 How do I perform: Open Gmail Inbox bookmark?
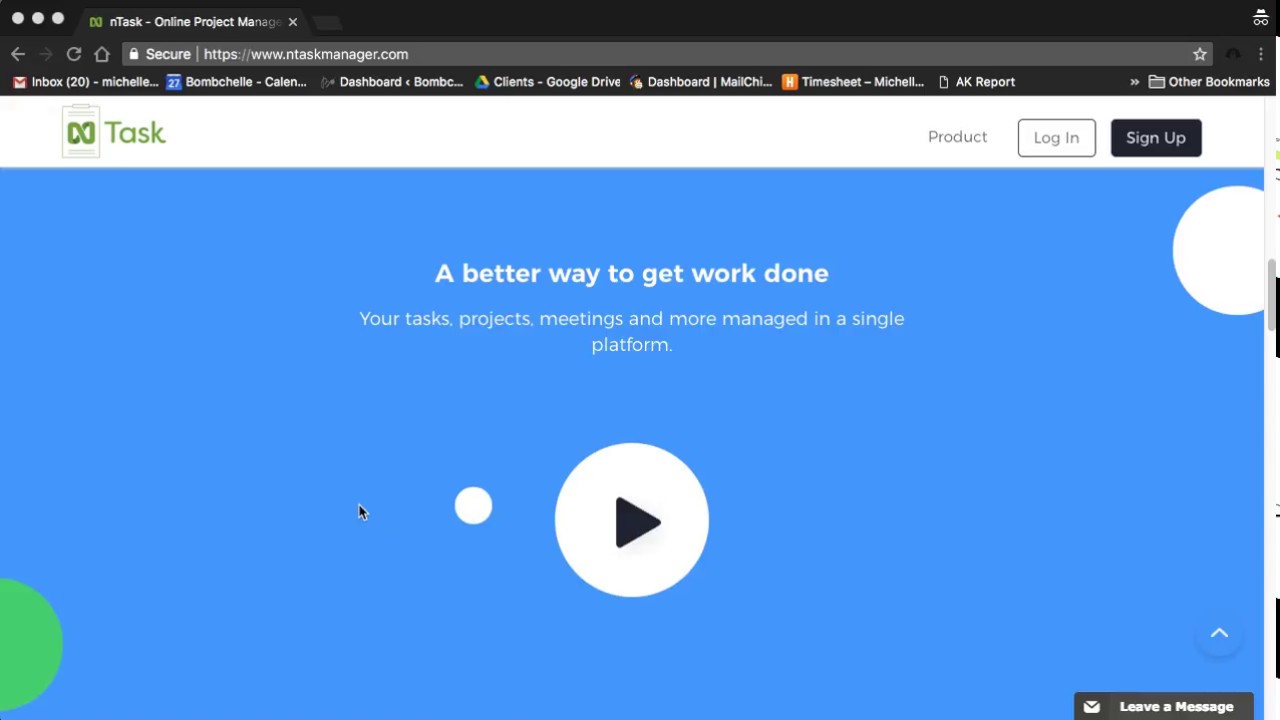(85, 82)
